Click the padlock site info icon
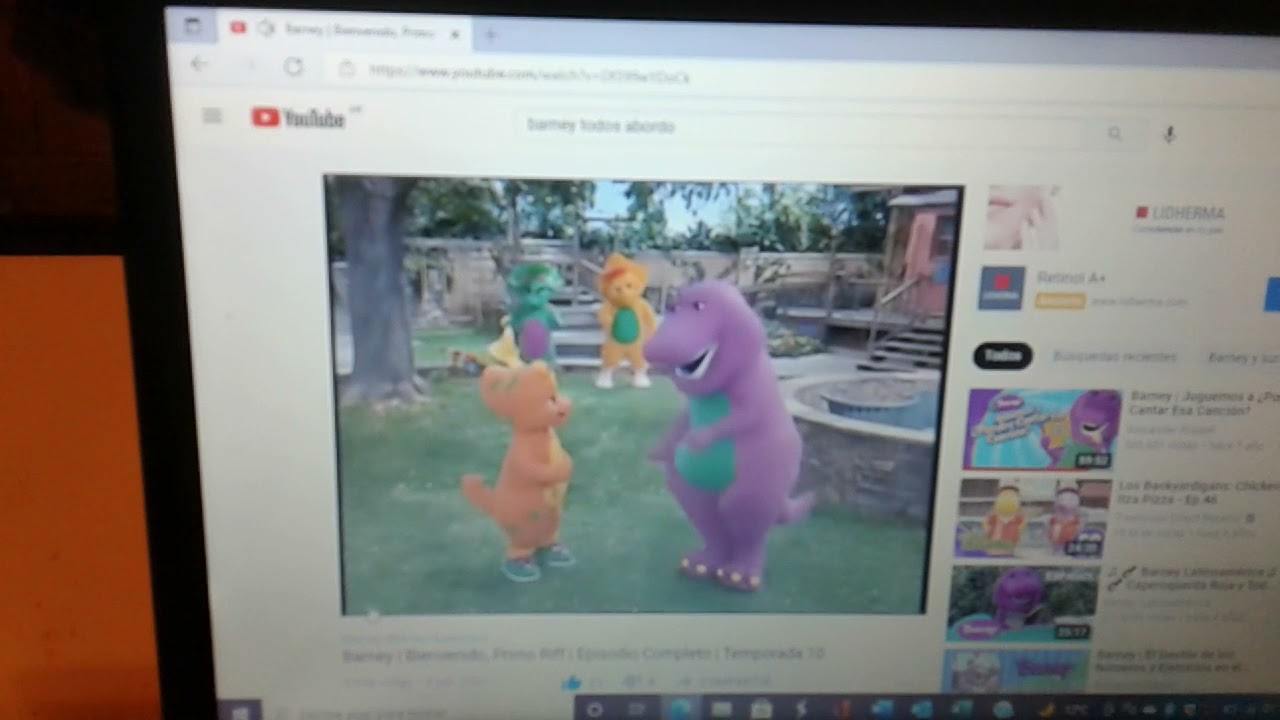Screen dimensions: 1280x720 pos(347,69)
